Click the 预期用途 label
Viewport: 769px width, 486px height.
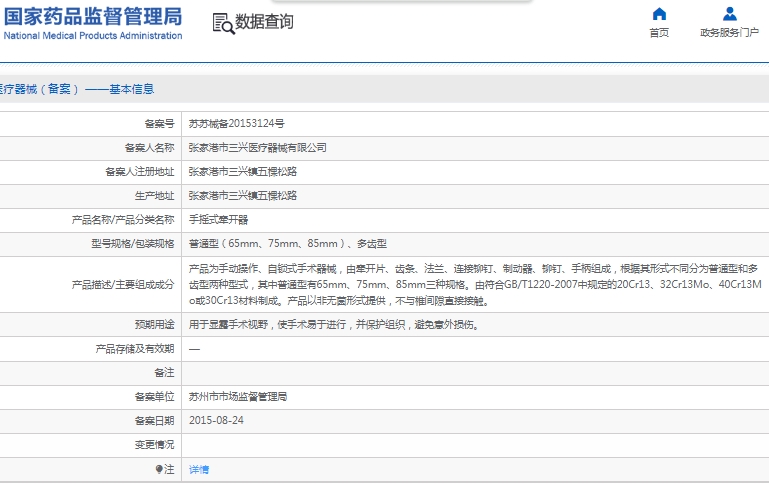pyautogui.click(x=154, y=325)
